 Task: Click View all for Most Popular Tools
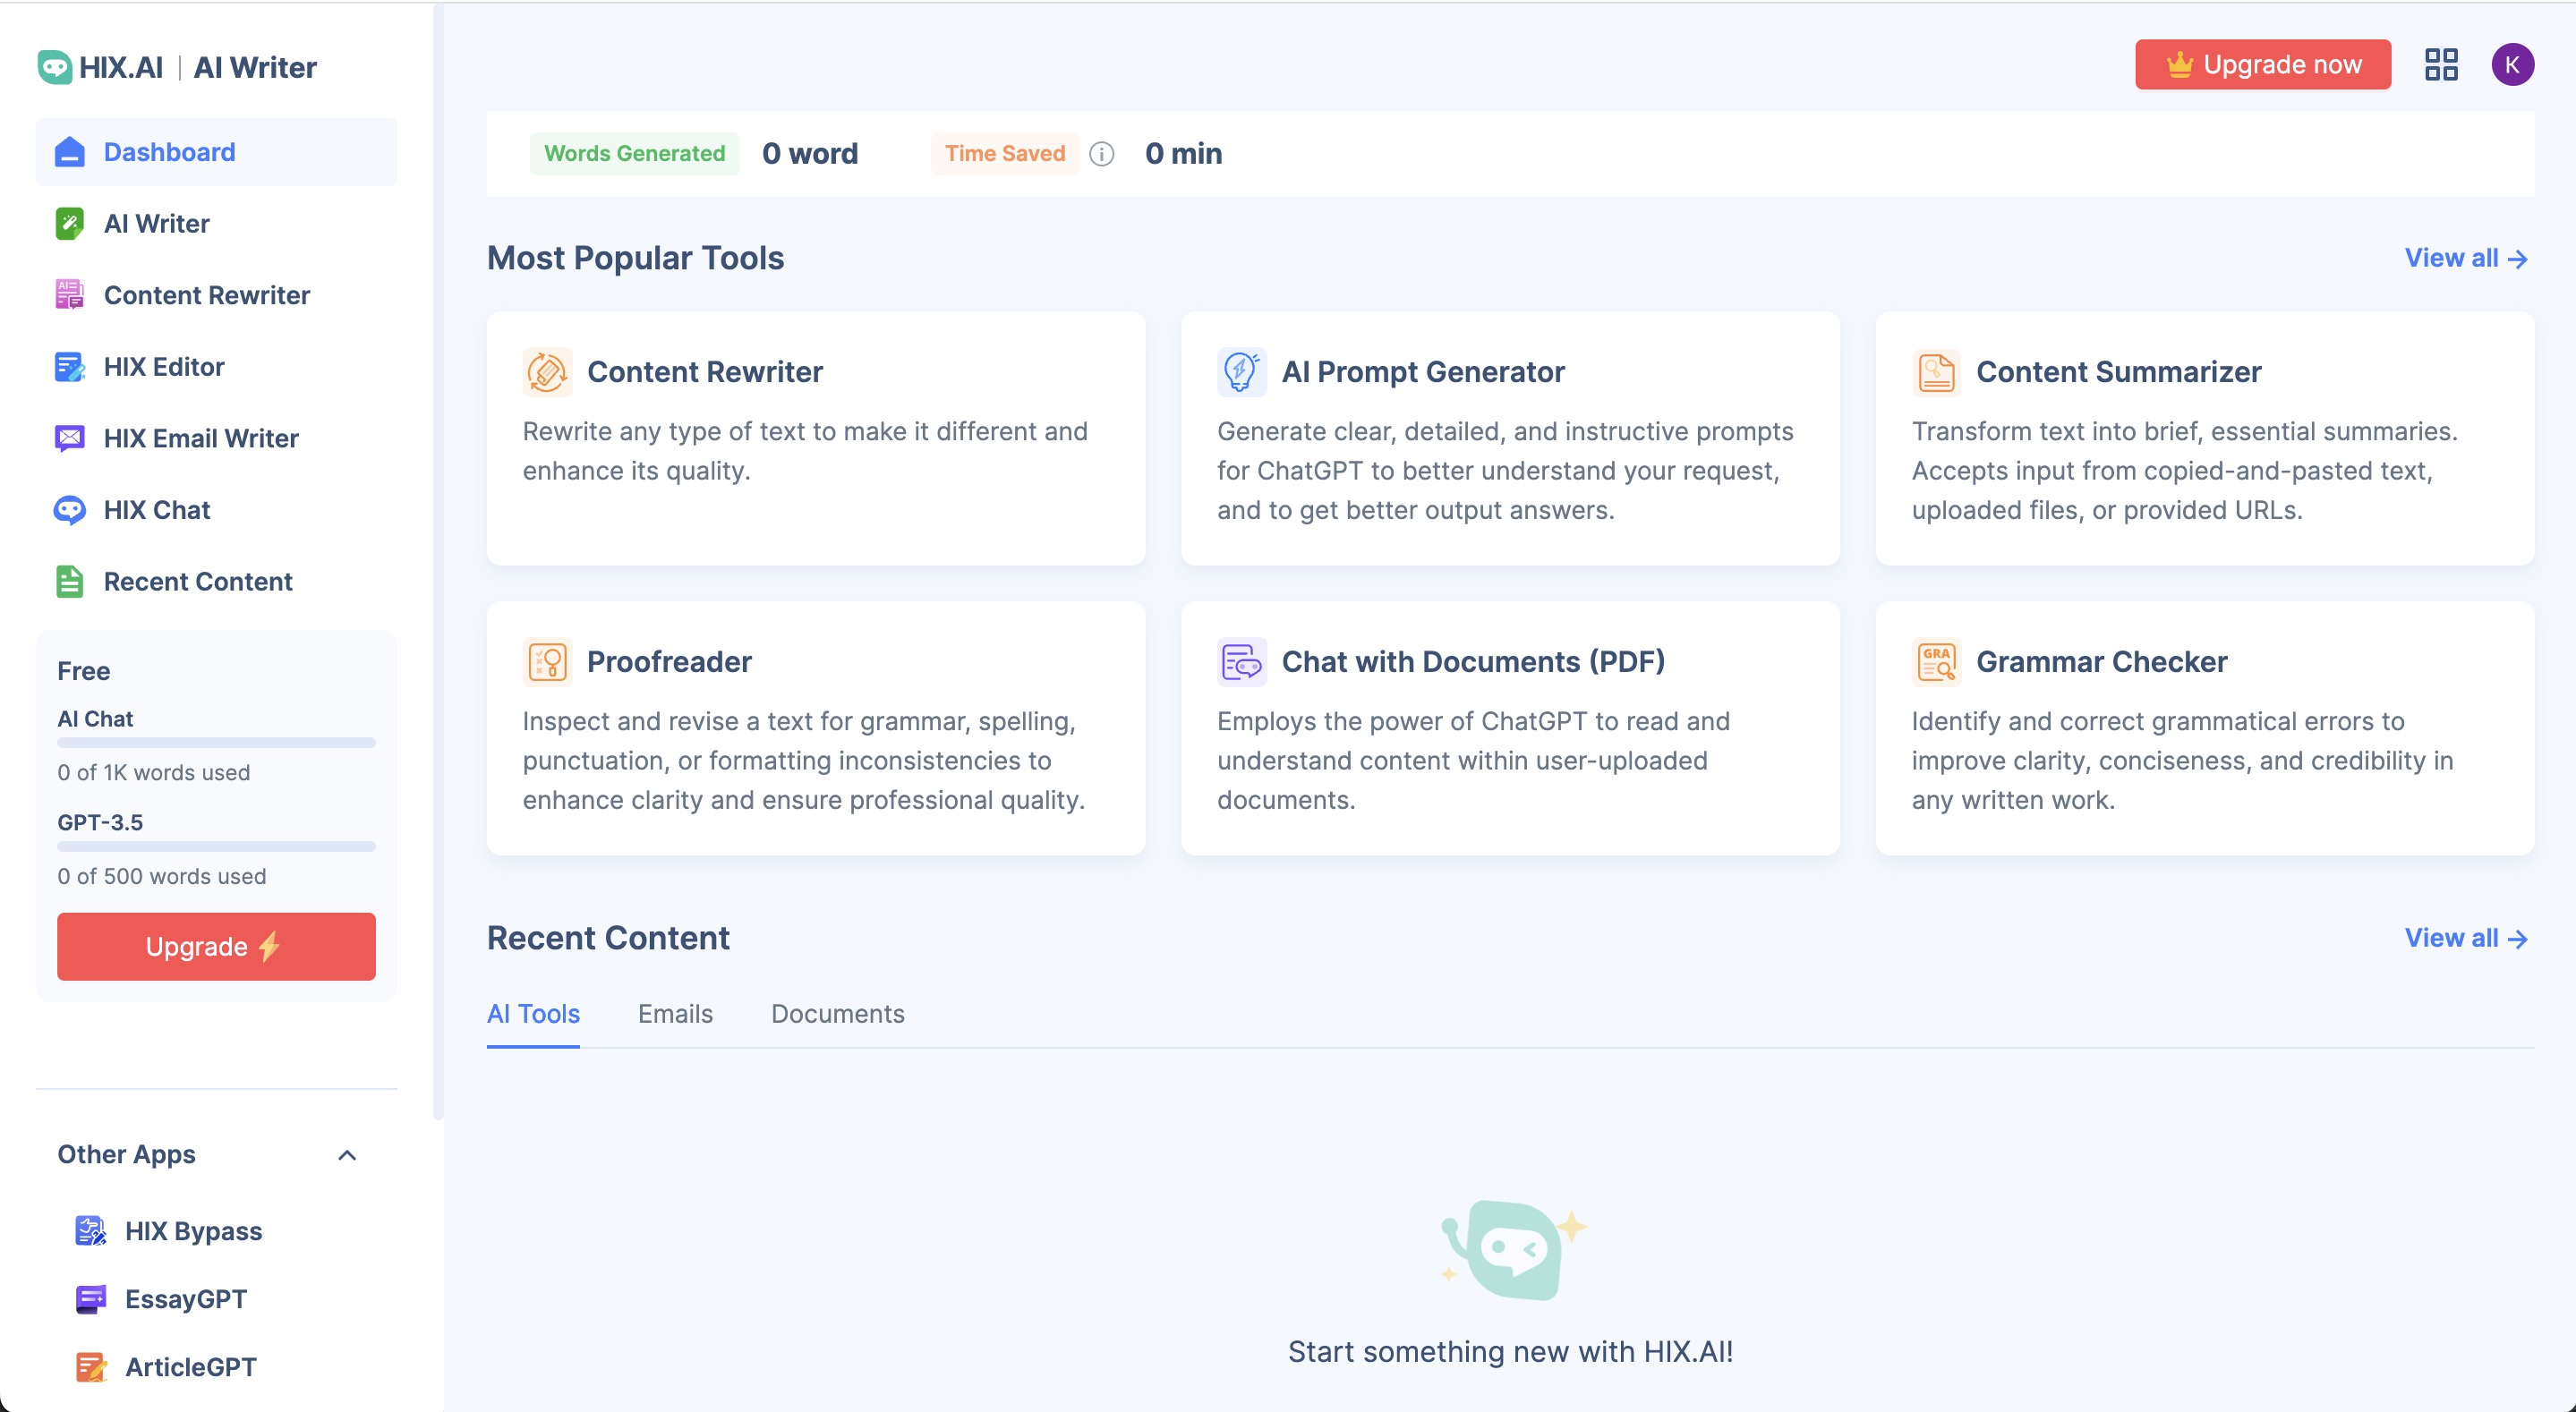(2466, 258)
